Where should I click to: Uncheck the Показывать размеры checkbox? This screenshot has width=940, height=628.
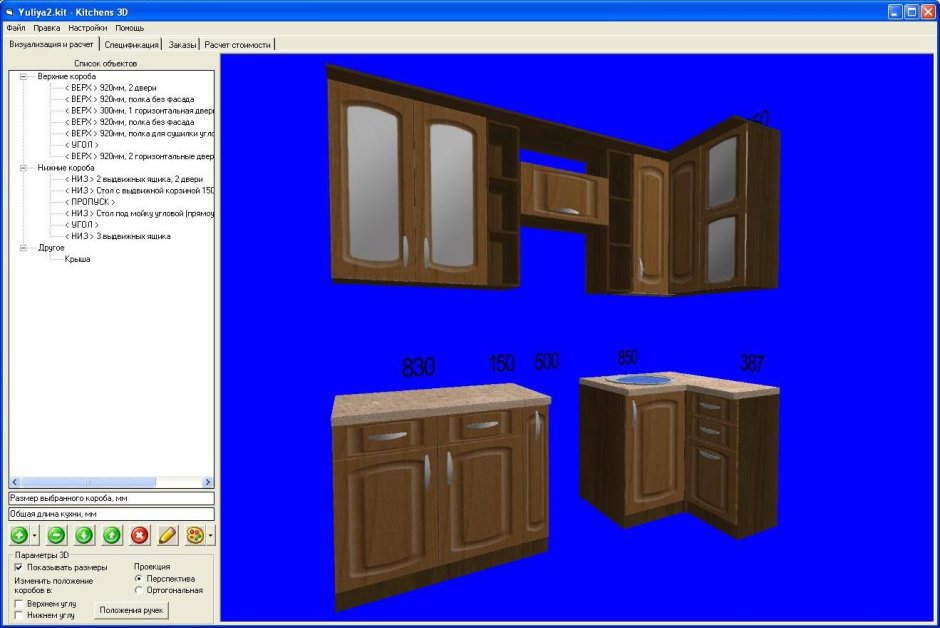click(x=19, y=567)
